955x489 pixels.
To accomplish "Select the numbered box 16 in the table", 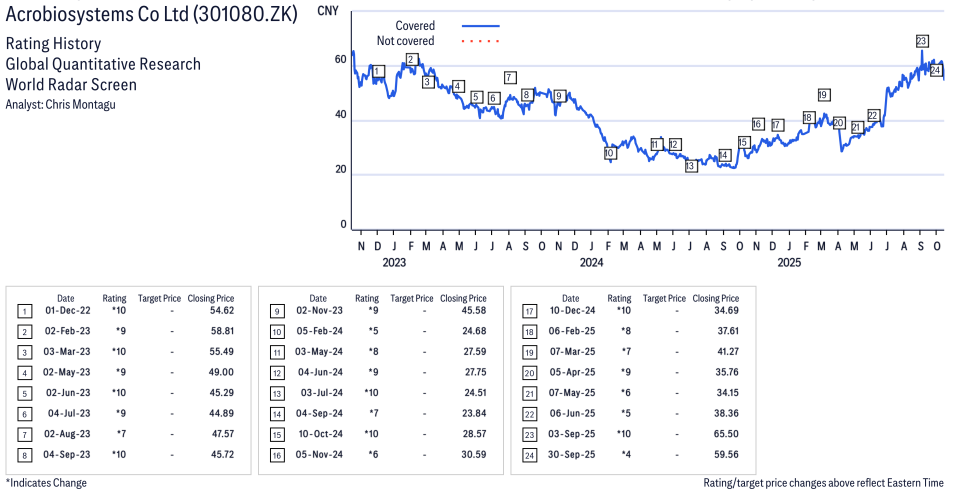I will (276, 455).
